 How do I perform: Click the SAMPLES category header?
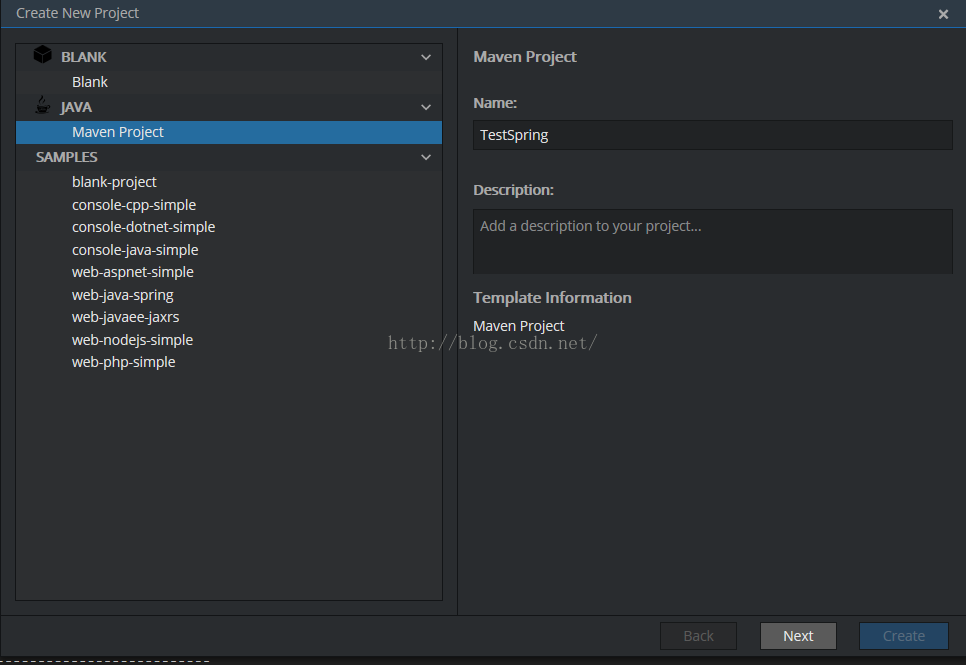[x=229, y=157]
